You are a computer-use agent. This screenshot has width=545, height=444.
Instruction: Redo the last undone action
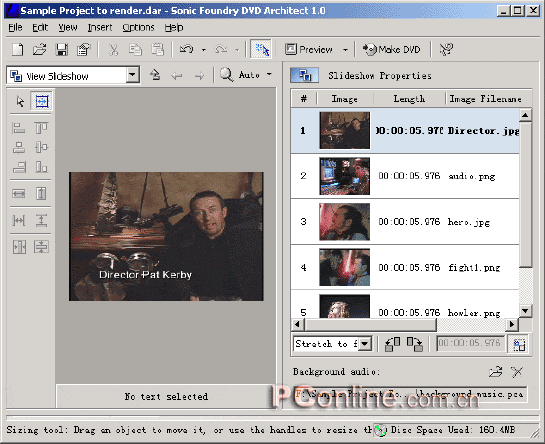[221, 49]
